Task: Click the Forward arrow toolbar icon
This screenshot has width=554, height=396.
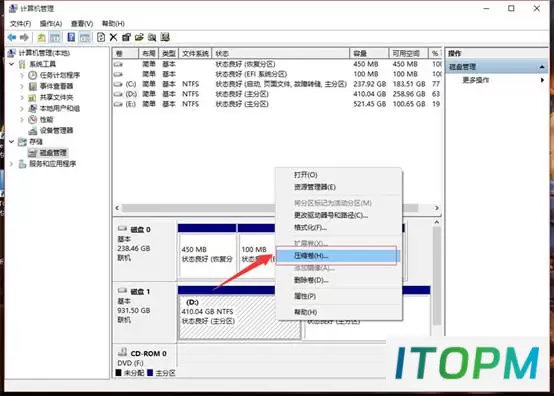Action: (x=24, y=37)
